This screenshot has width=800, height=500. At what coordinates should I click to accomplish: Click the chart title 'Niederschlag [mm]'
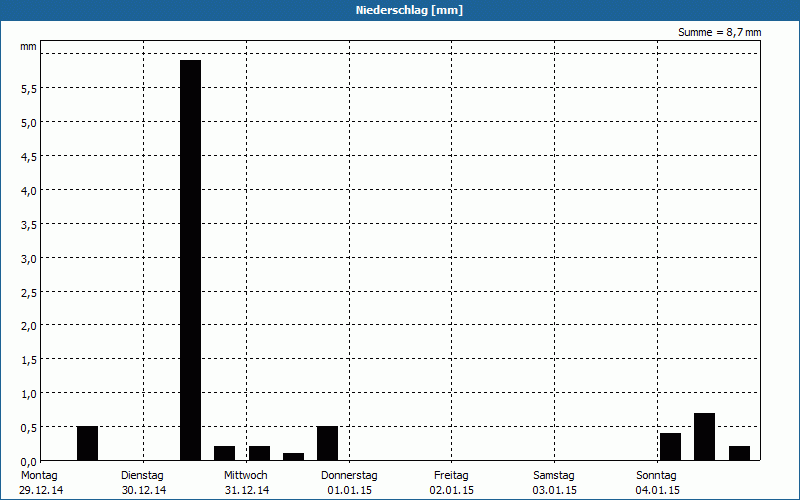(409, 10)
